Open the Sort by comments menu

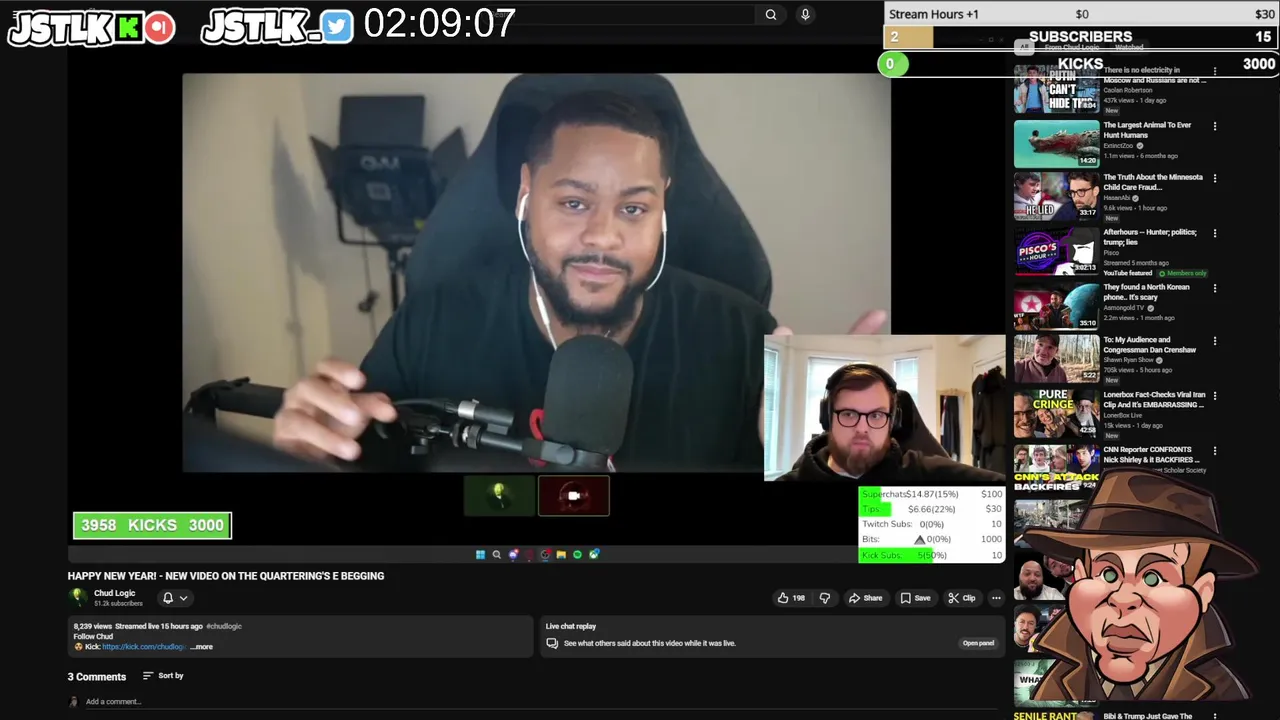(x=163, y=676)
